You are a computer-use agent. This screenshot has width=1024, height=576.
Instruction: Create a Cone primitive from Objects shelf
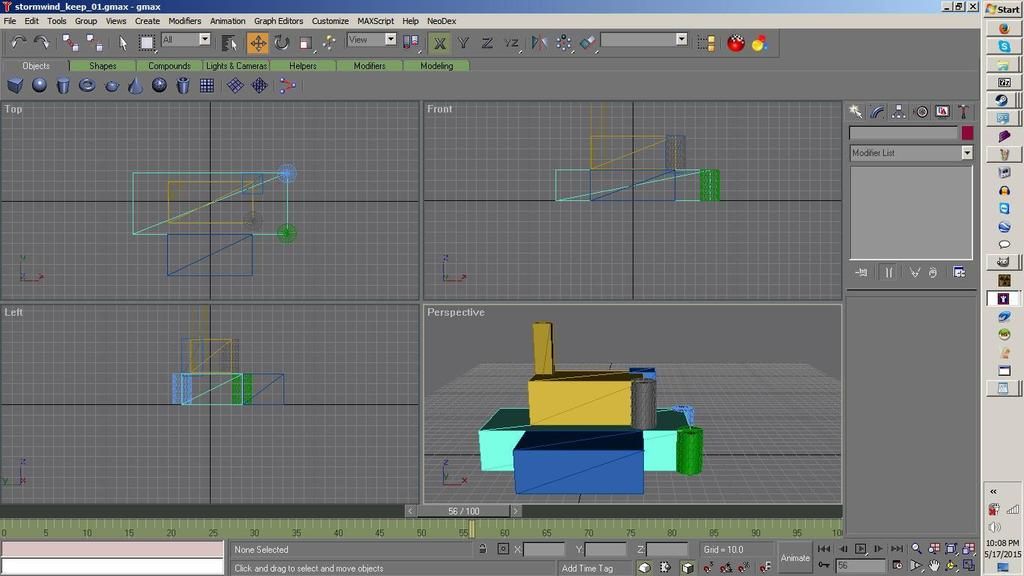pyautogui.click(x=135, y=86)
